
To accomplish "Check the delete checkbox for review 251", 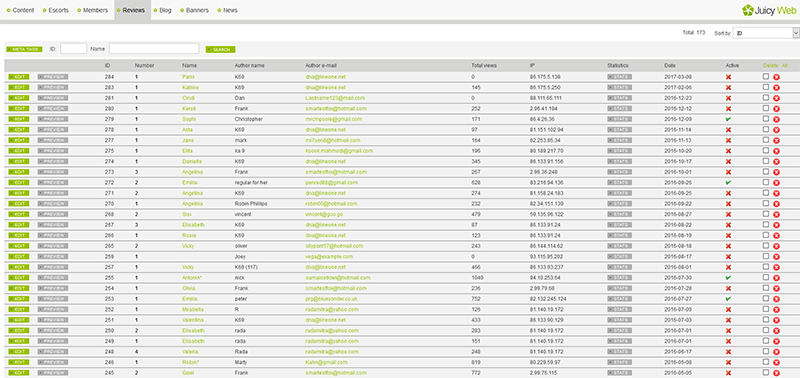I will [766, 319].
